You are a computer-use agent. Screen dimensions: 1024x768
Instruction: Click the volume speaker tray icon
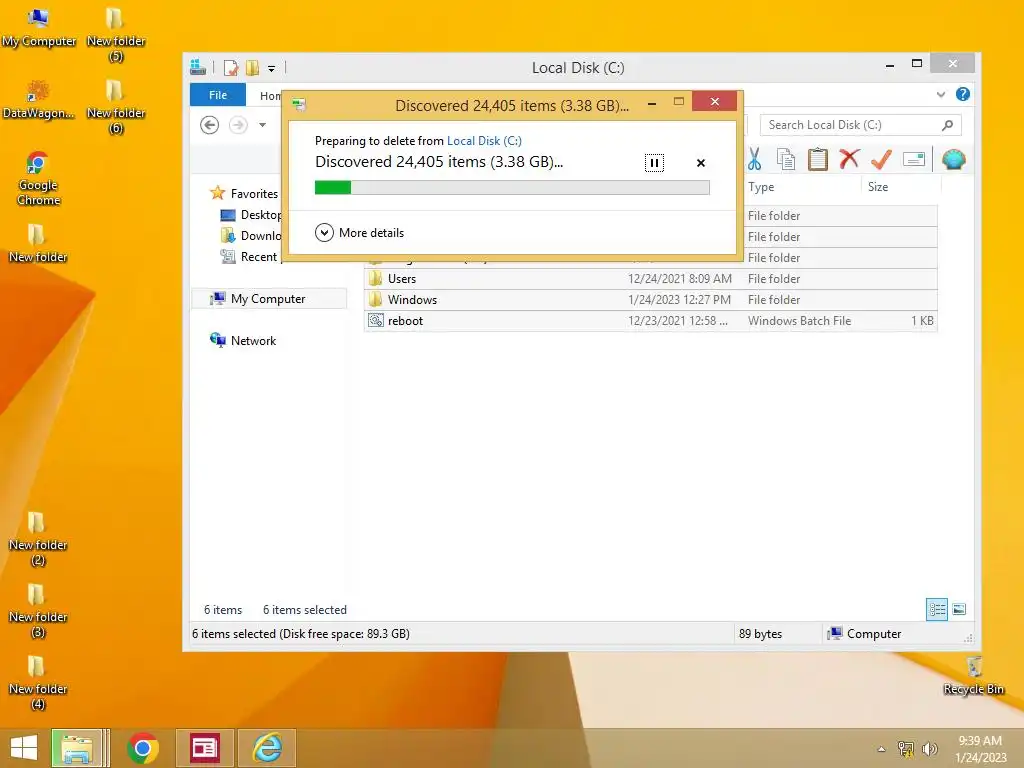[x=929, y=749]
